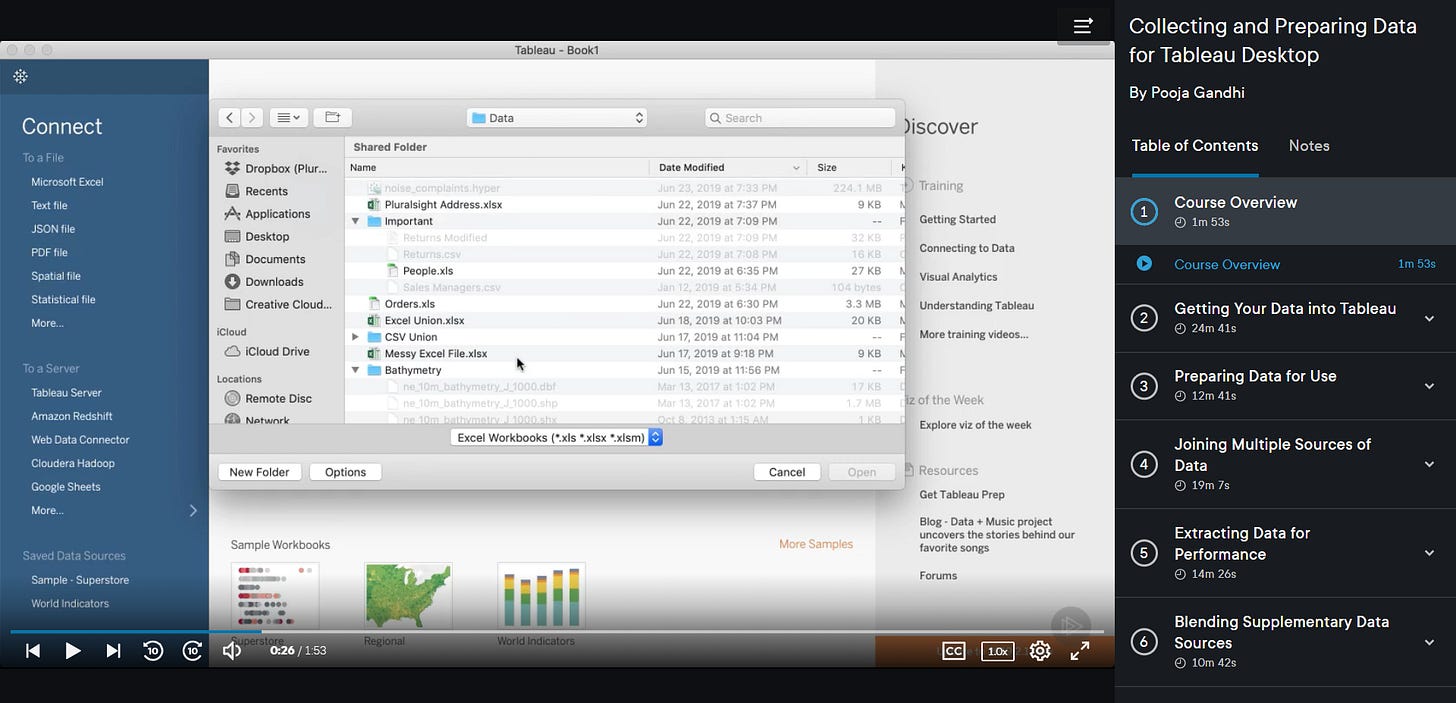Screen dimensions: 1456x703
Task: Go back in file dialog
Action: click(x=230, y=118)
